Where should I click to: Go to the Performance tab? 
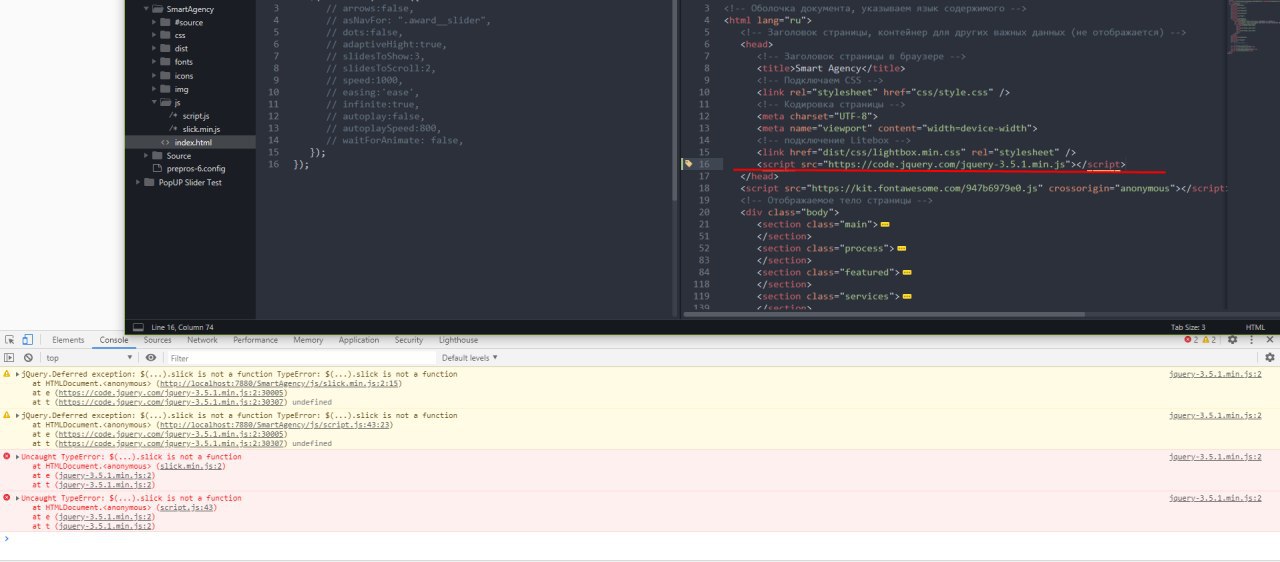pos(255,340)
